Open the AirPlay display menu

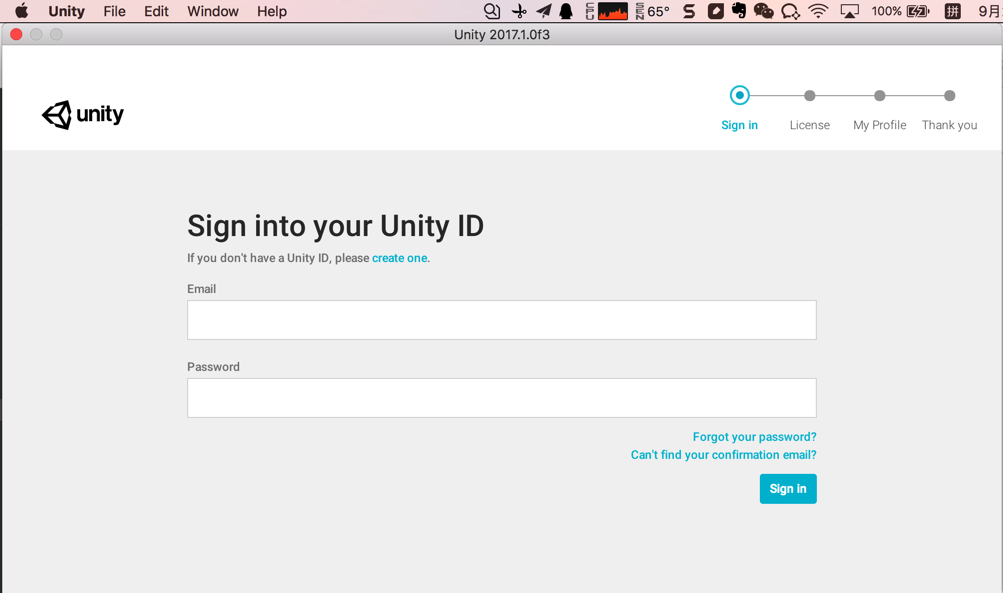(849, 11)
